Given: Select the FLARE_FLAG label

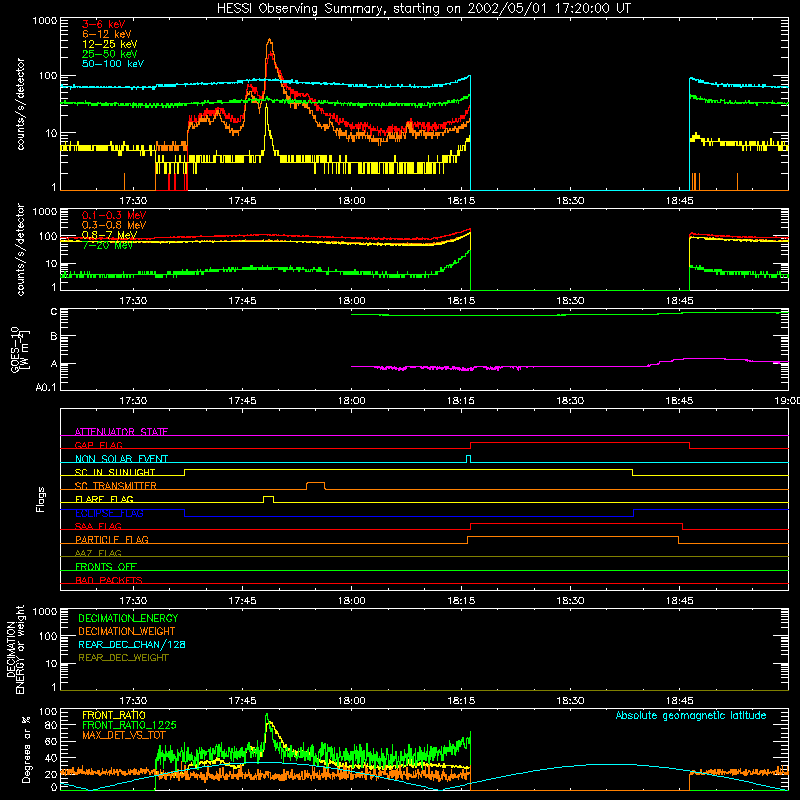Looking at the screenshot, I should pos(104,499).
